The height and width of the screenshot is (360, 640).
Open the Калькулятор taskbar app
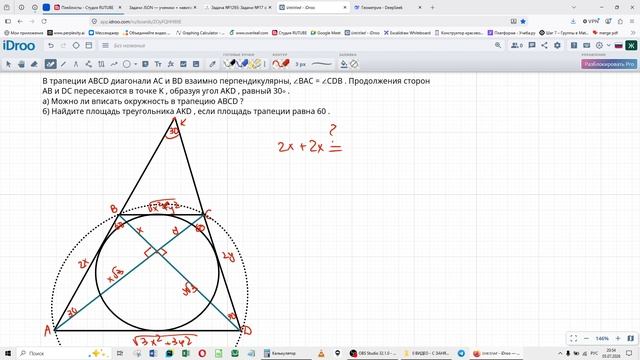280,353
